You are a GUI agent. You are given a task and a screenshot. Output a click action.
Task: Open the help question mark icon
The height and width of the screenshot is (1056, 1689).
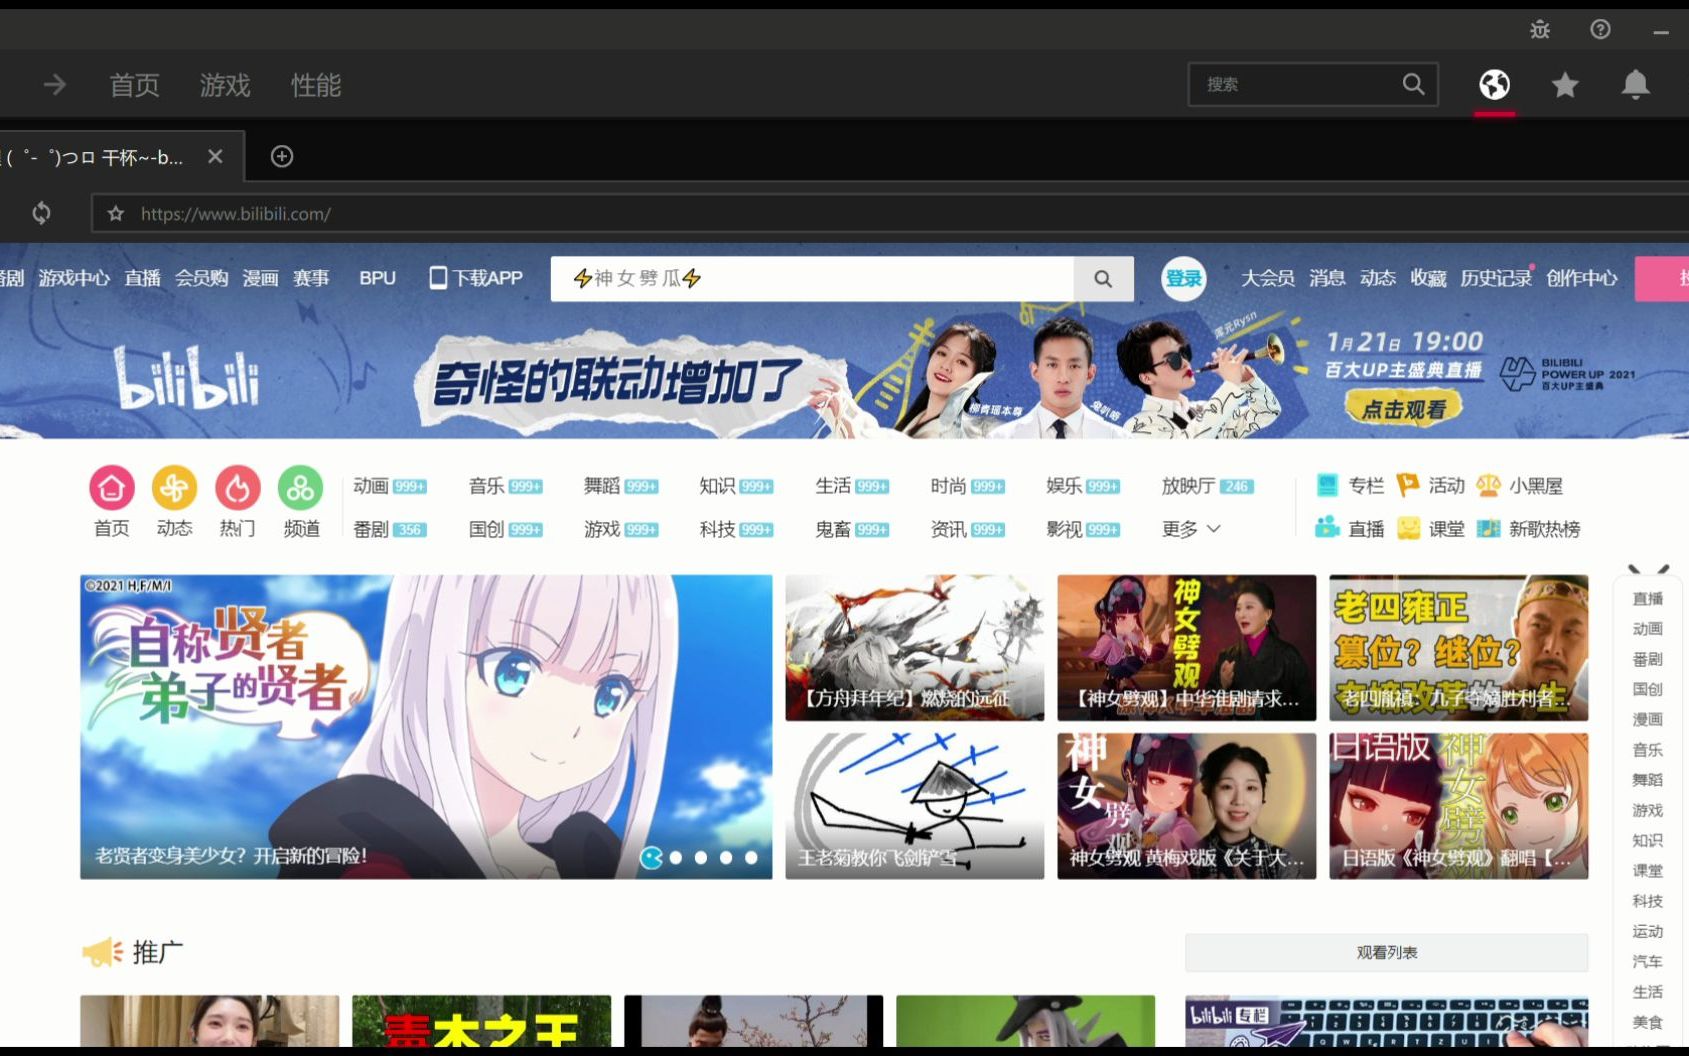[x=1600, y=30]
